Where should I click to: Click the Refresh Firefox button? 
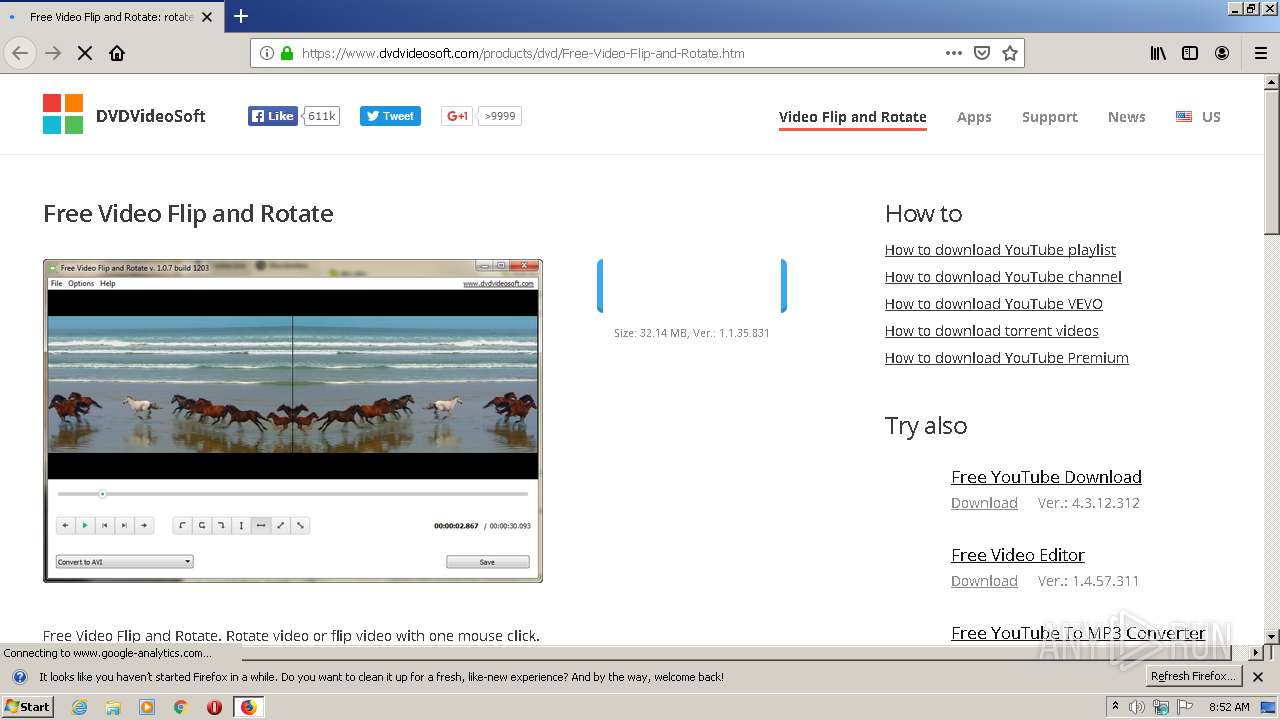click(1194, 677)
